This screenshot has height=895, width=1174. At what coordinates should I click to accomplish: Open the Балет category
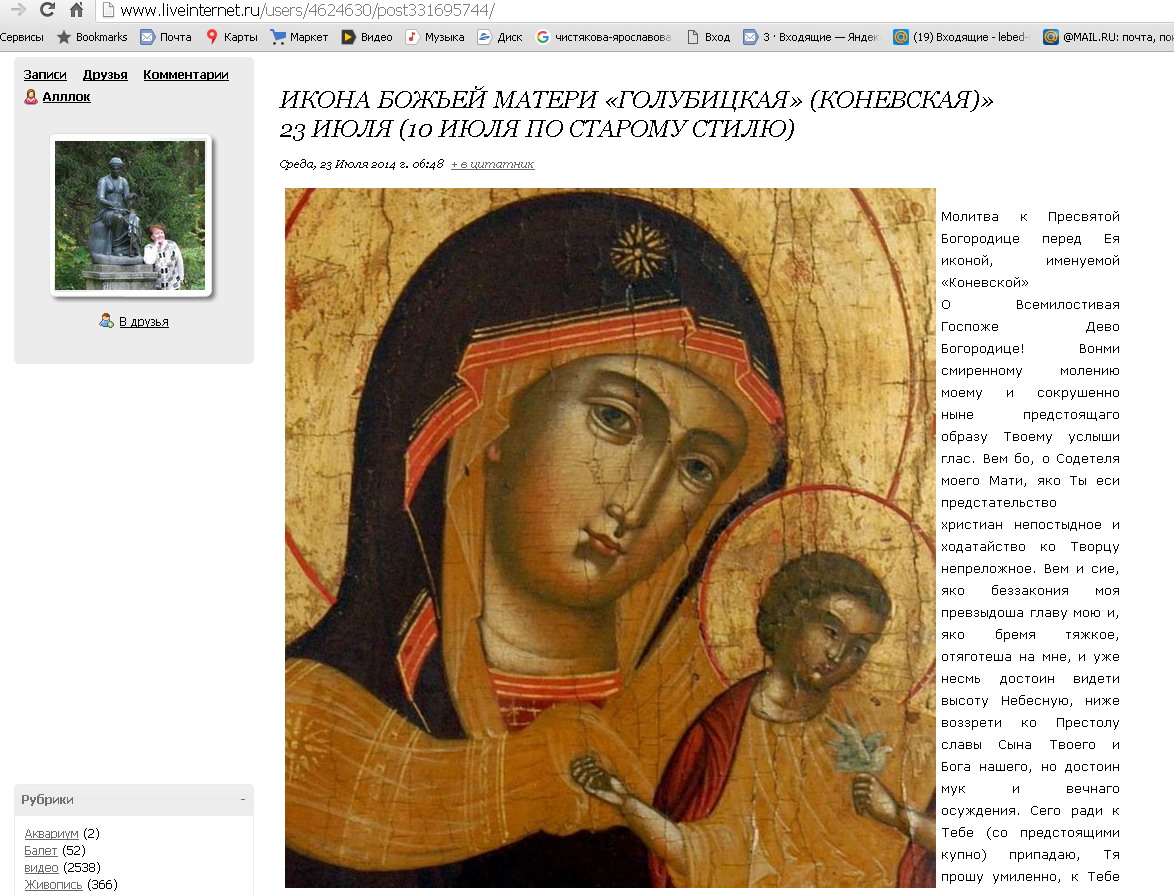tap(40, 851)
